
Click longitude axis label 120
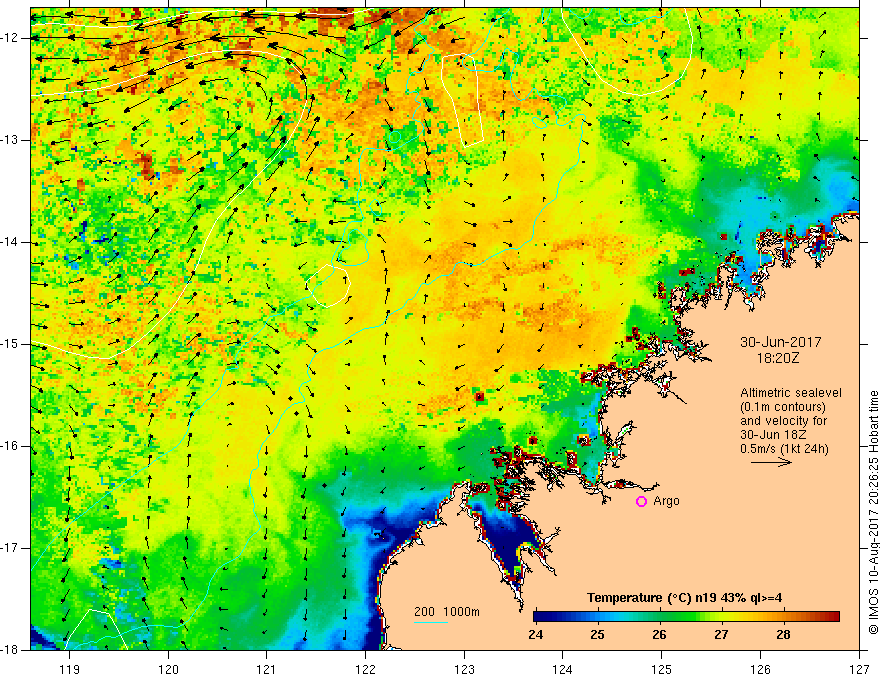pos(168,669)
